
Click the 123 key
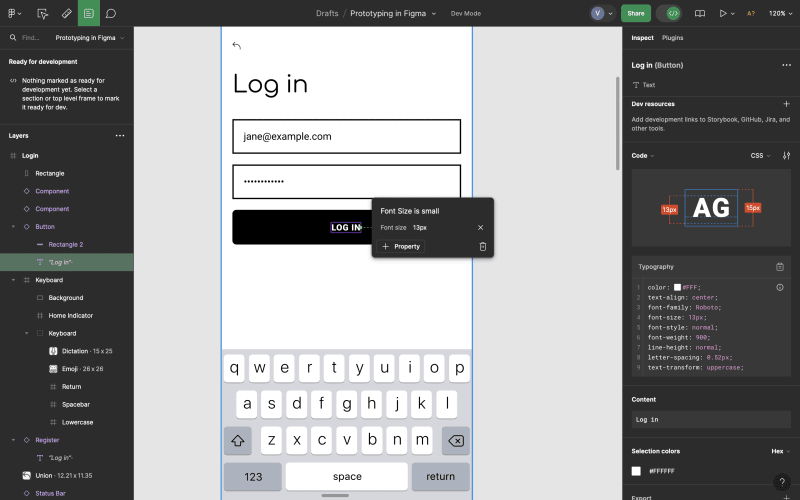coord(253,477)
